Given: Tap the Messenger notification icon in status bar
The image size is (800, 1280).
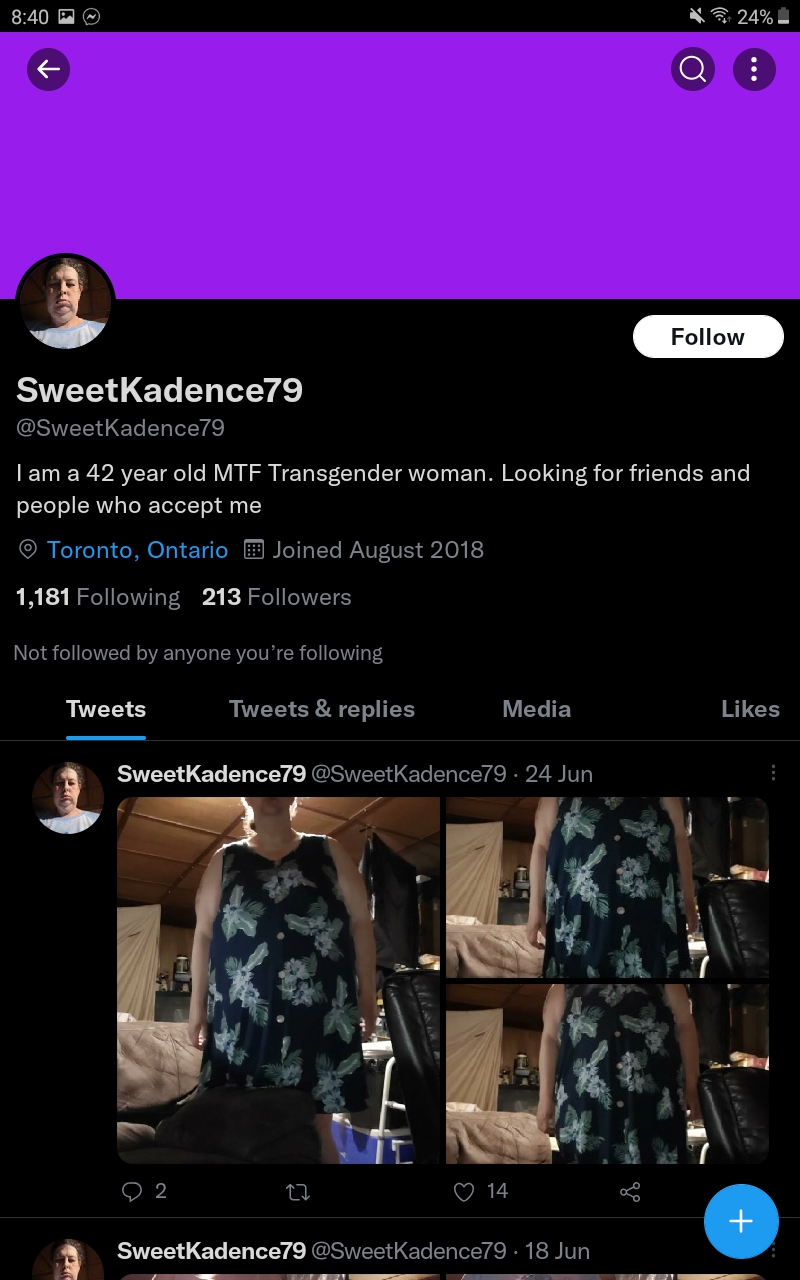Looking at the screenshot, I should pyautogui.click(x=91, y=16).
